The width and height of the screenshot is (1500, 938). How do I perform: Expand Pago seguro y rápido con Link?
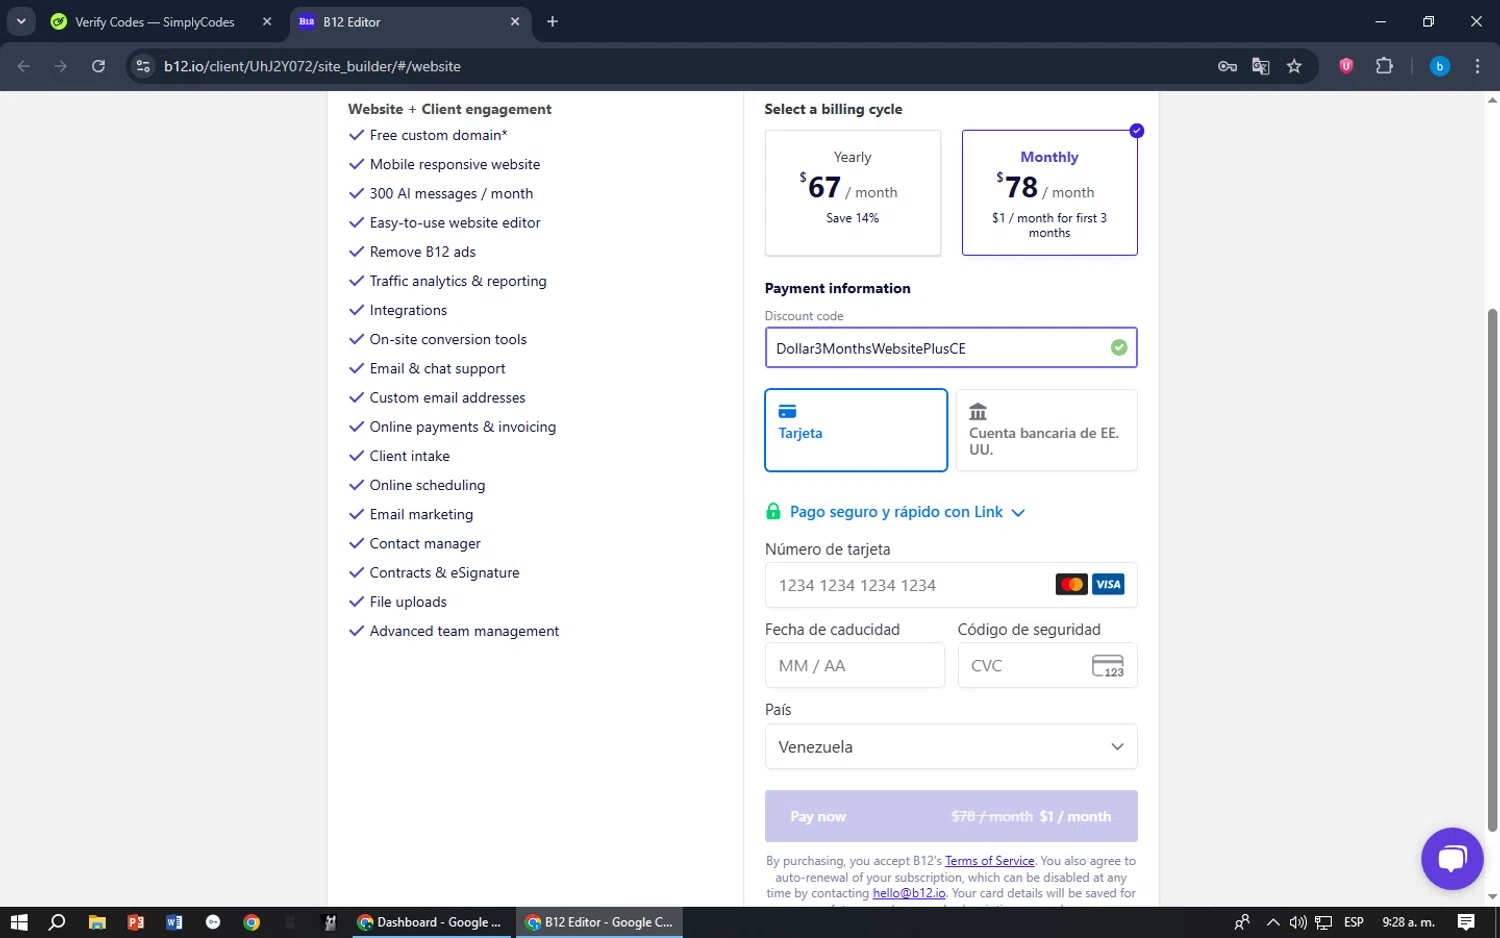coord(896,512)
